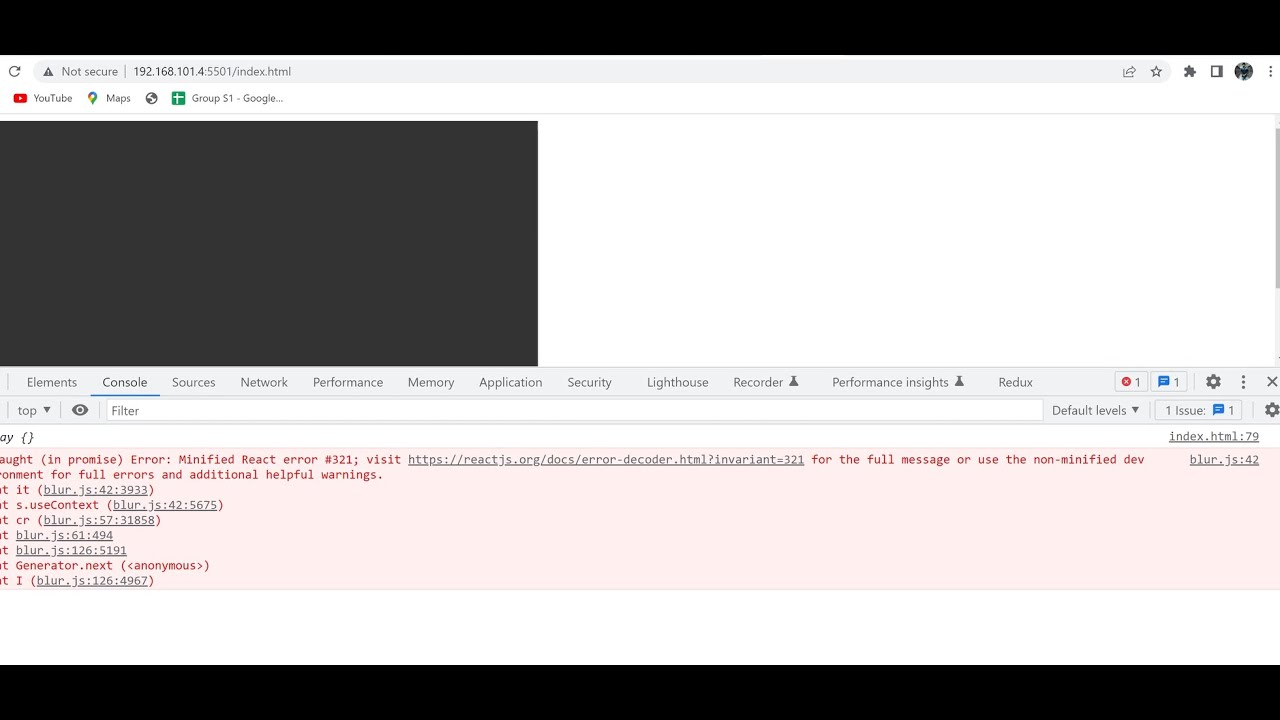Image resolution: width=1280 pixels, height=720 pixels.
Task: Open index.html:79 source link
Action: pos(1214,437)
